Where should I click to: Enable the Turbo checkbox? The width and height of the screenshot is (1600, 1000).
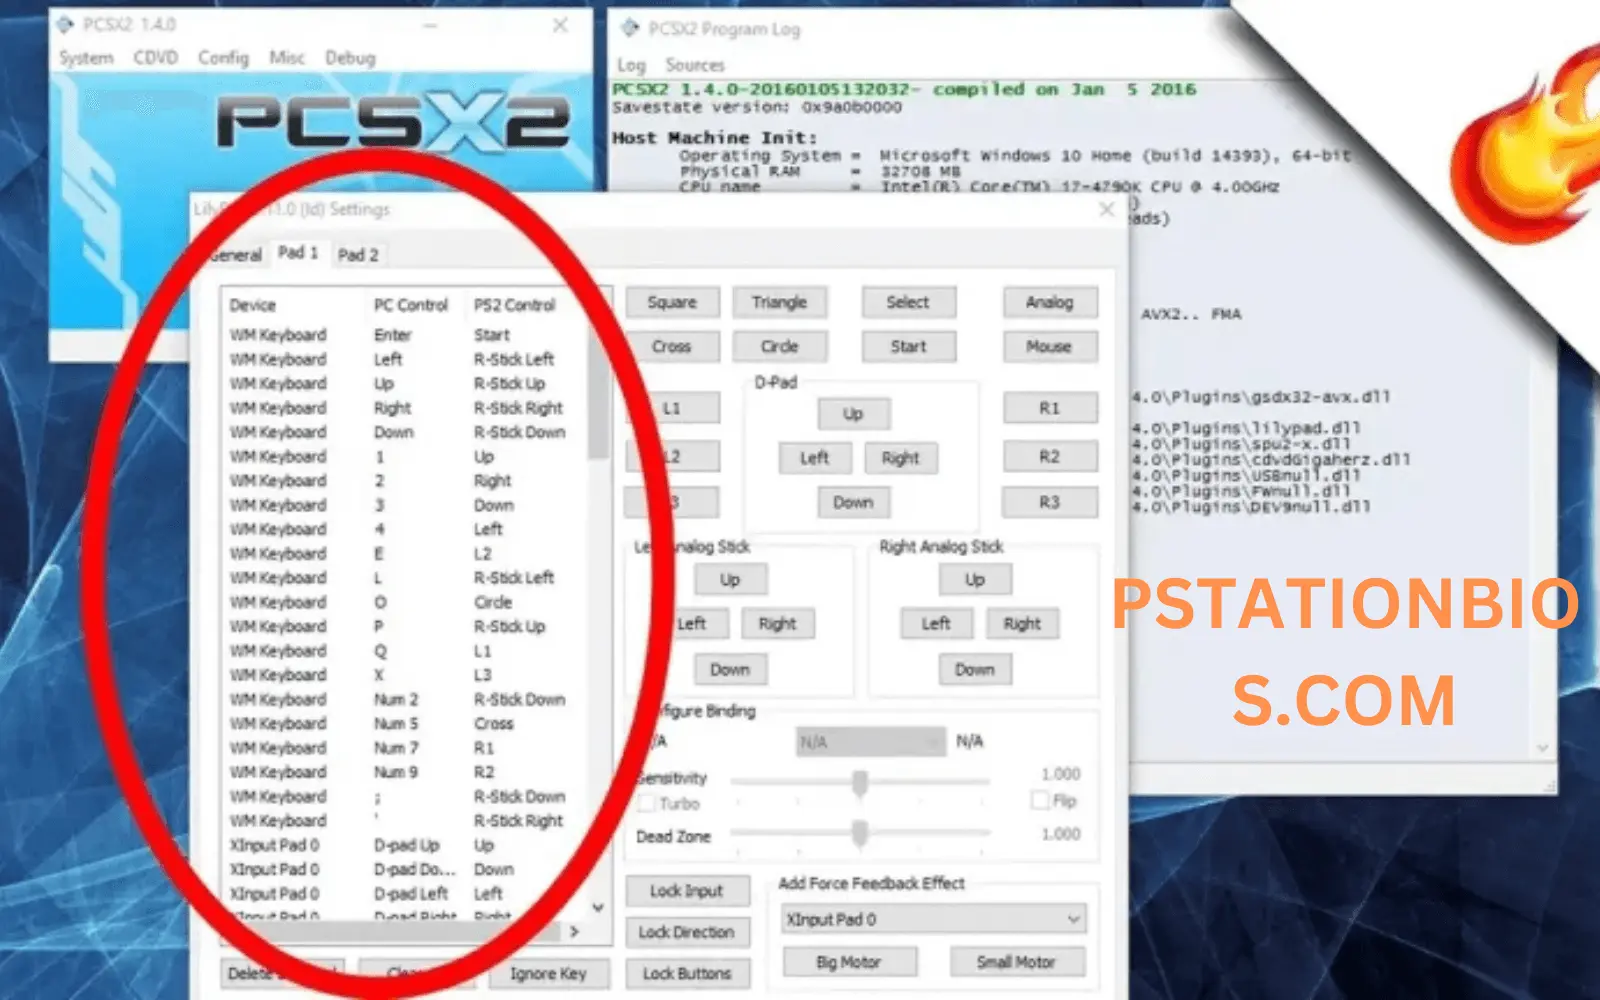(x=647, y=803)
